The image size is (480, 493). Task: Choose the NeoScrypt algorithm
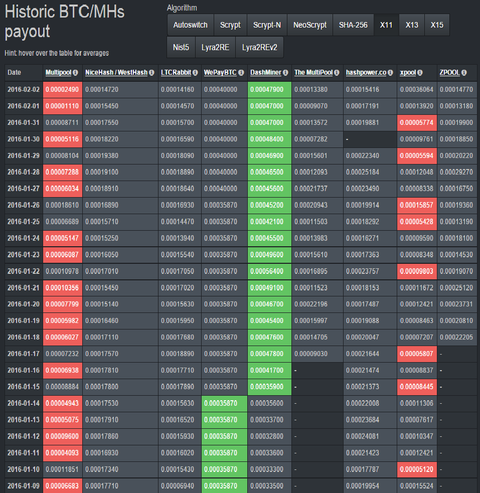tap(310, 25)
